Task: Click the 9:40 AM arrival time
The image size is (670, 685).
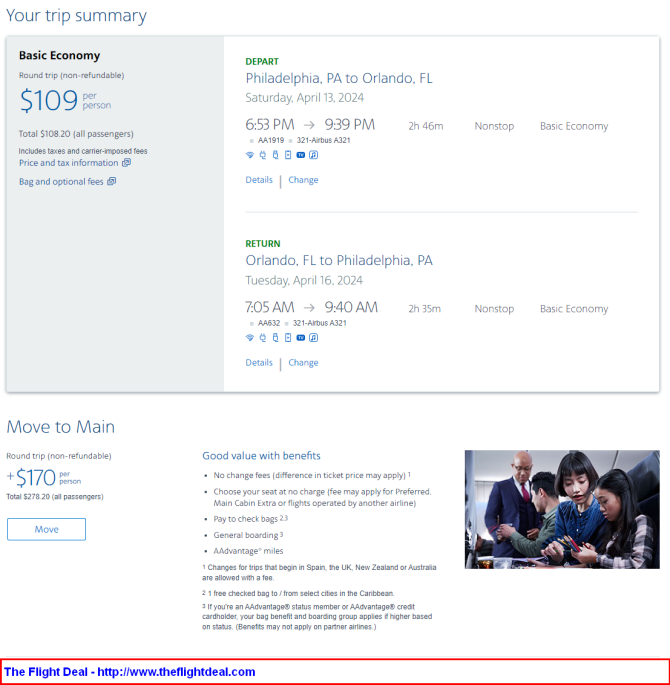Action: coord(351,307)
